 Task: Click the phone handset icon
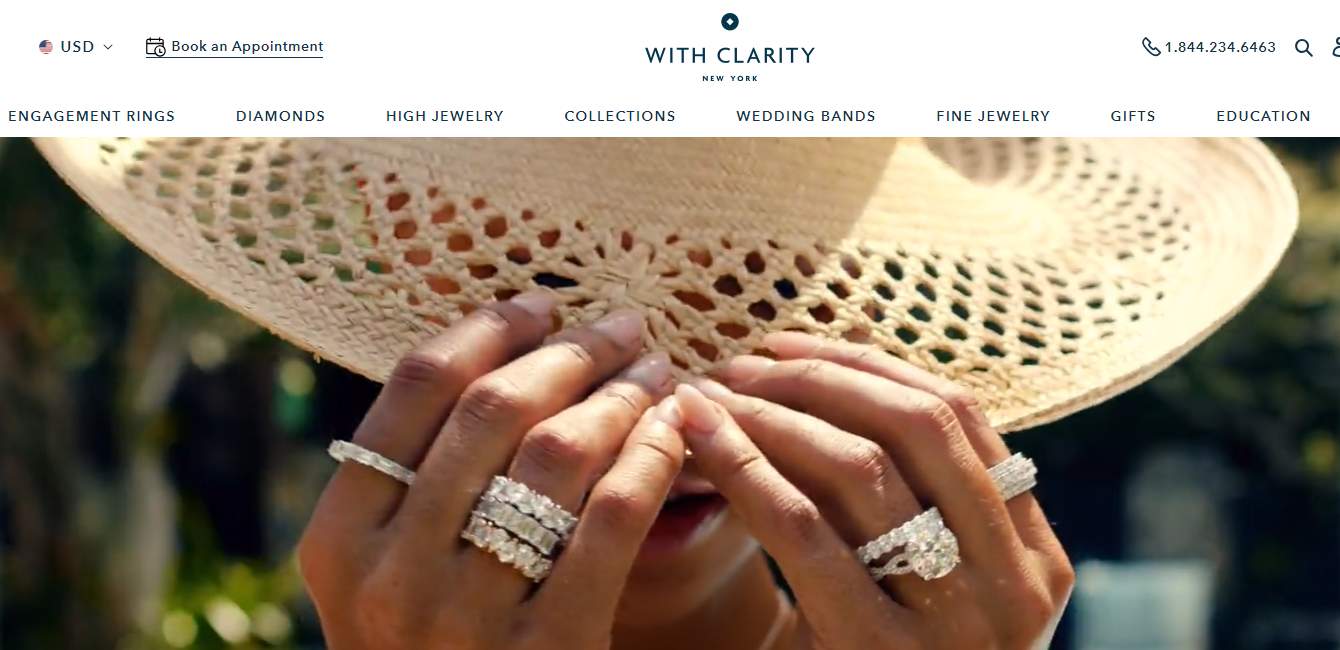point(1151,47)
